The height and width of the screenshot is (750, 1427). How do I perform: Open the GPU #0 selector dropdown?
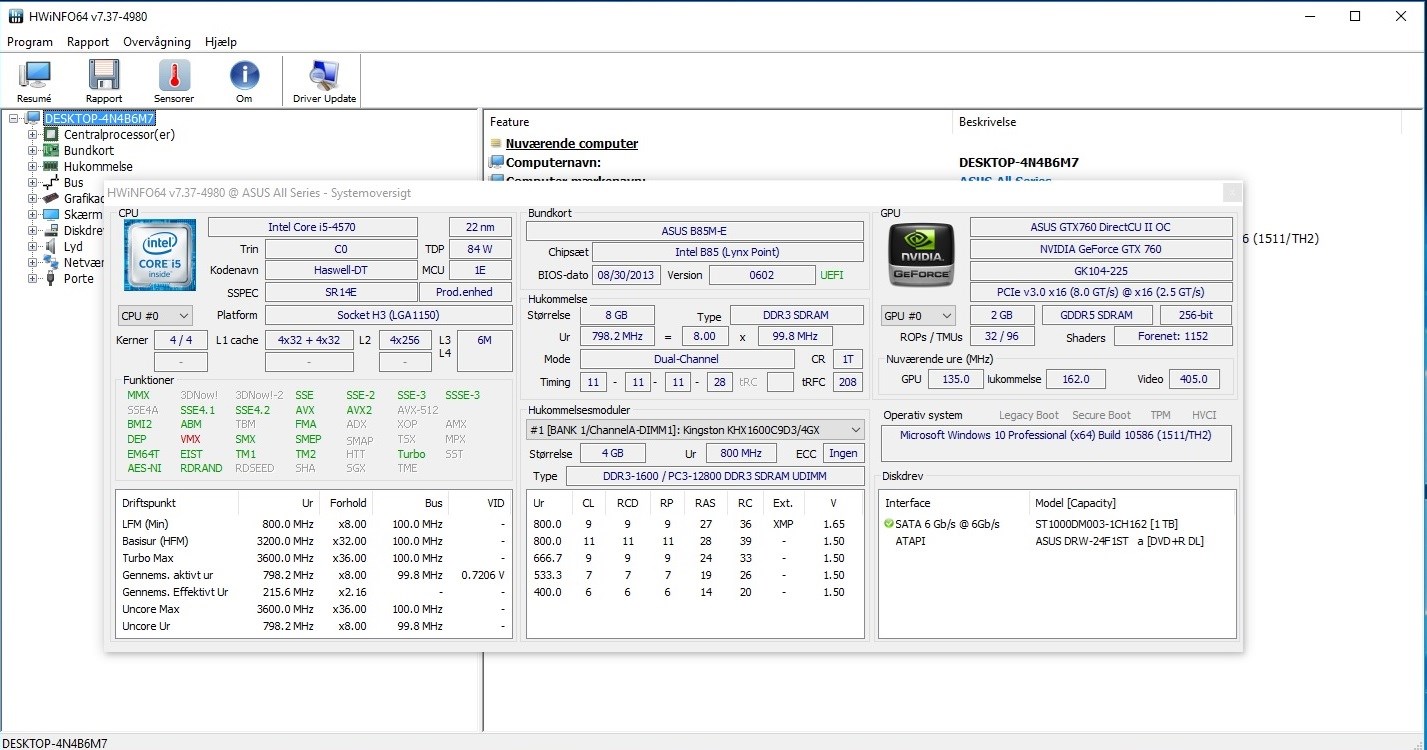pos(918,316)
